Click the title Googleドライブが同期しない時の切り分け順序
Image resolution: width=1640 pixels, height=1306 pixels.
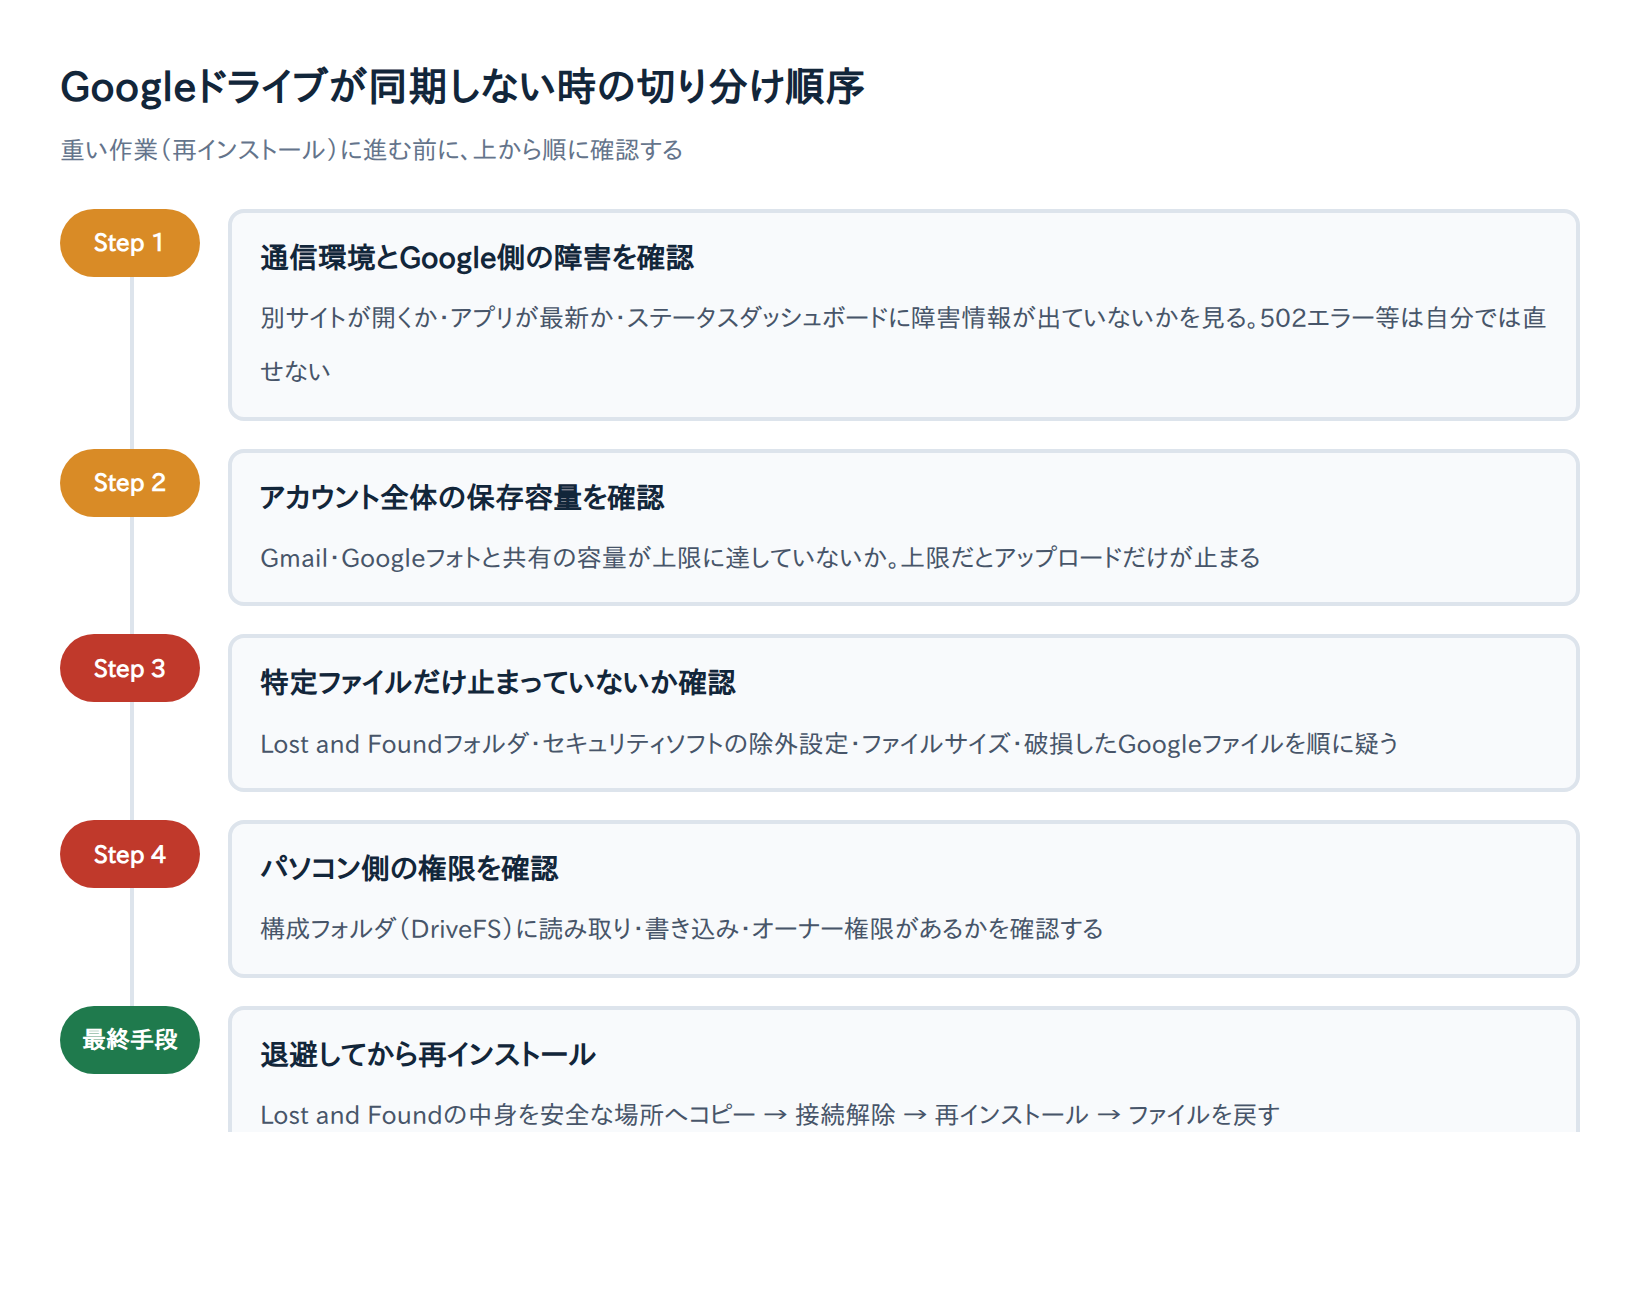click(x=462, y=87)
